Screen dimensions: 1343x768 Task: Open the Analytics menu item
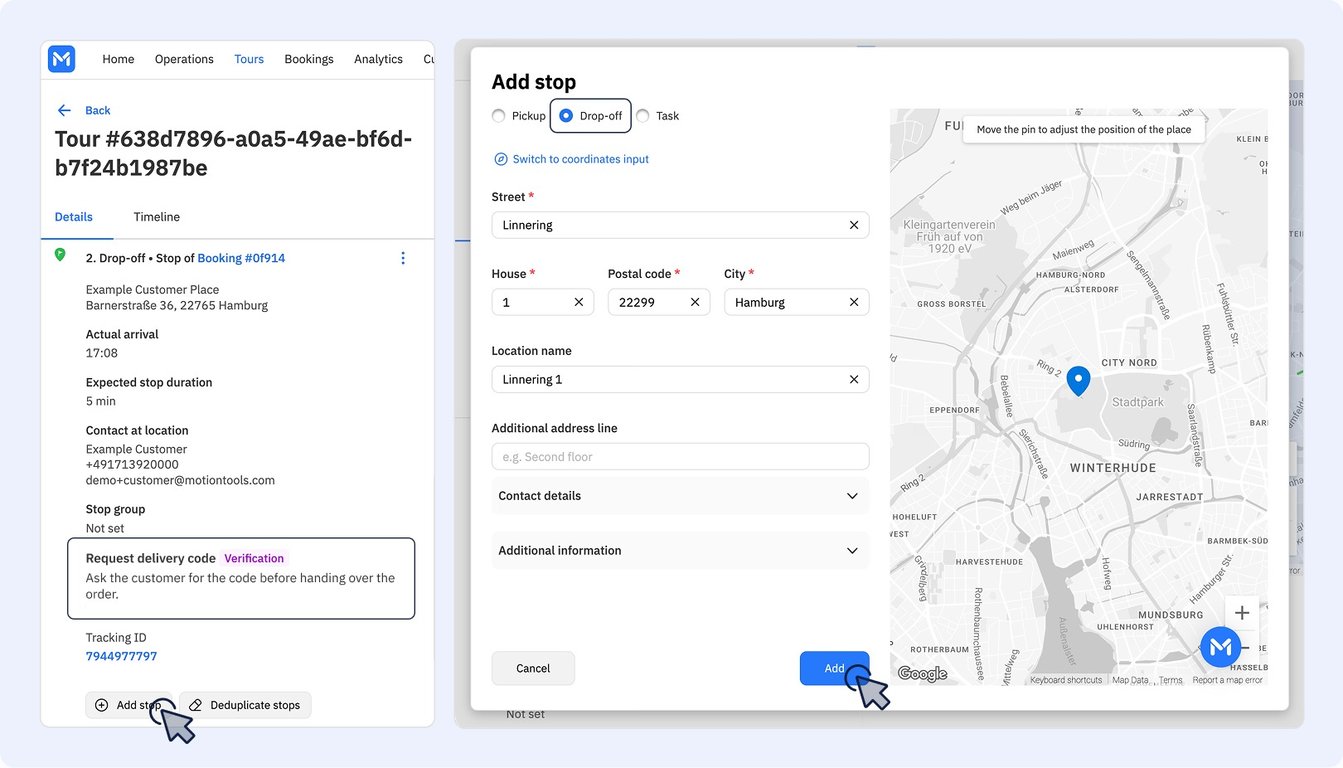[378, 59]
